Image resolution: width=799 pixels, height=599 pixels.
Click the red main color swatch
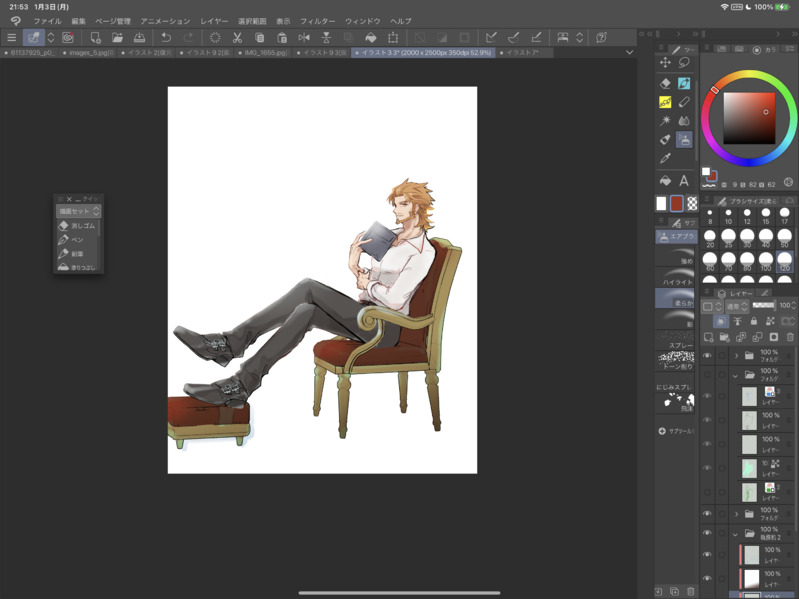pos(676,204)
